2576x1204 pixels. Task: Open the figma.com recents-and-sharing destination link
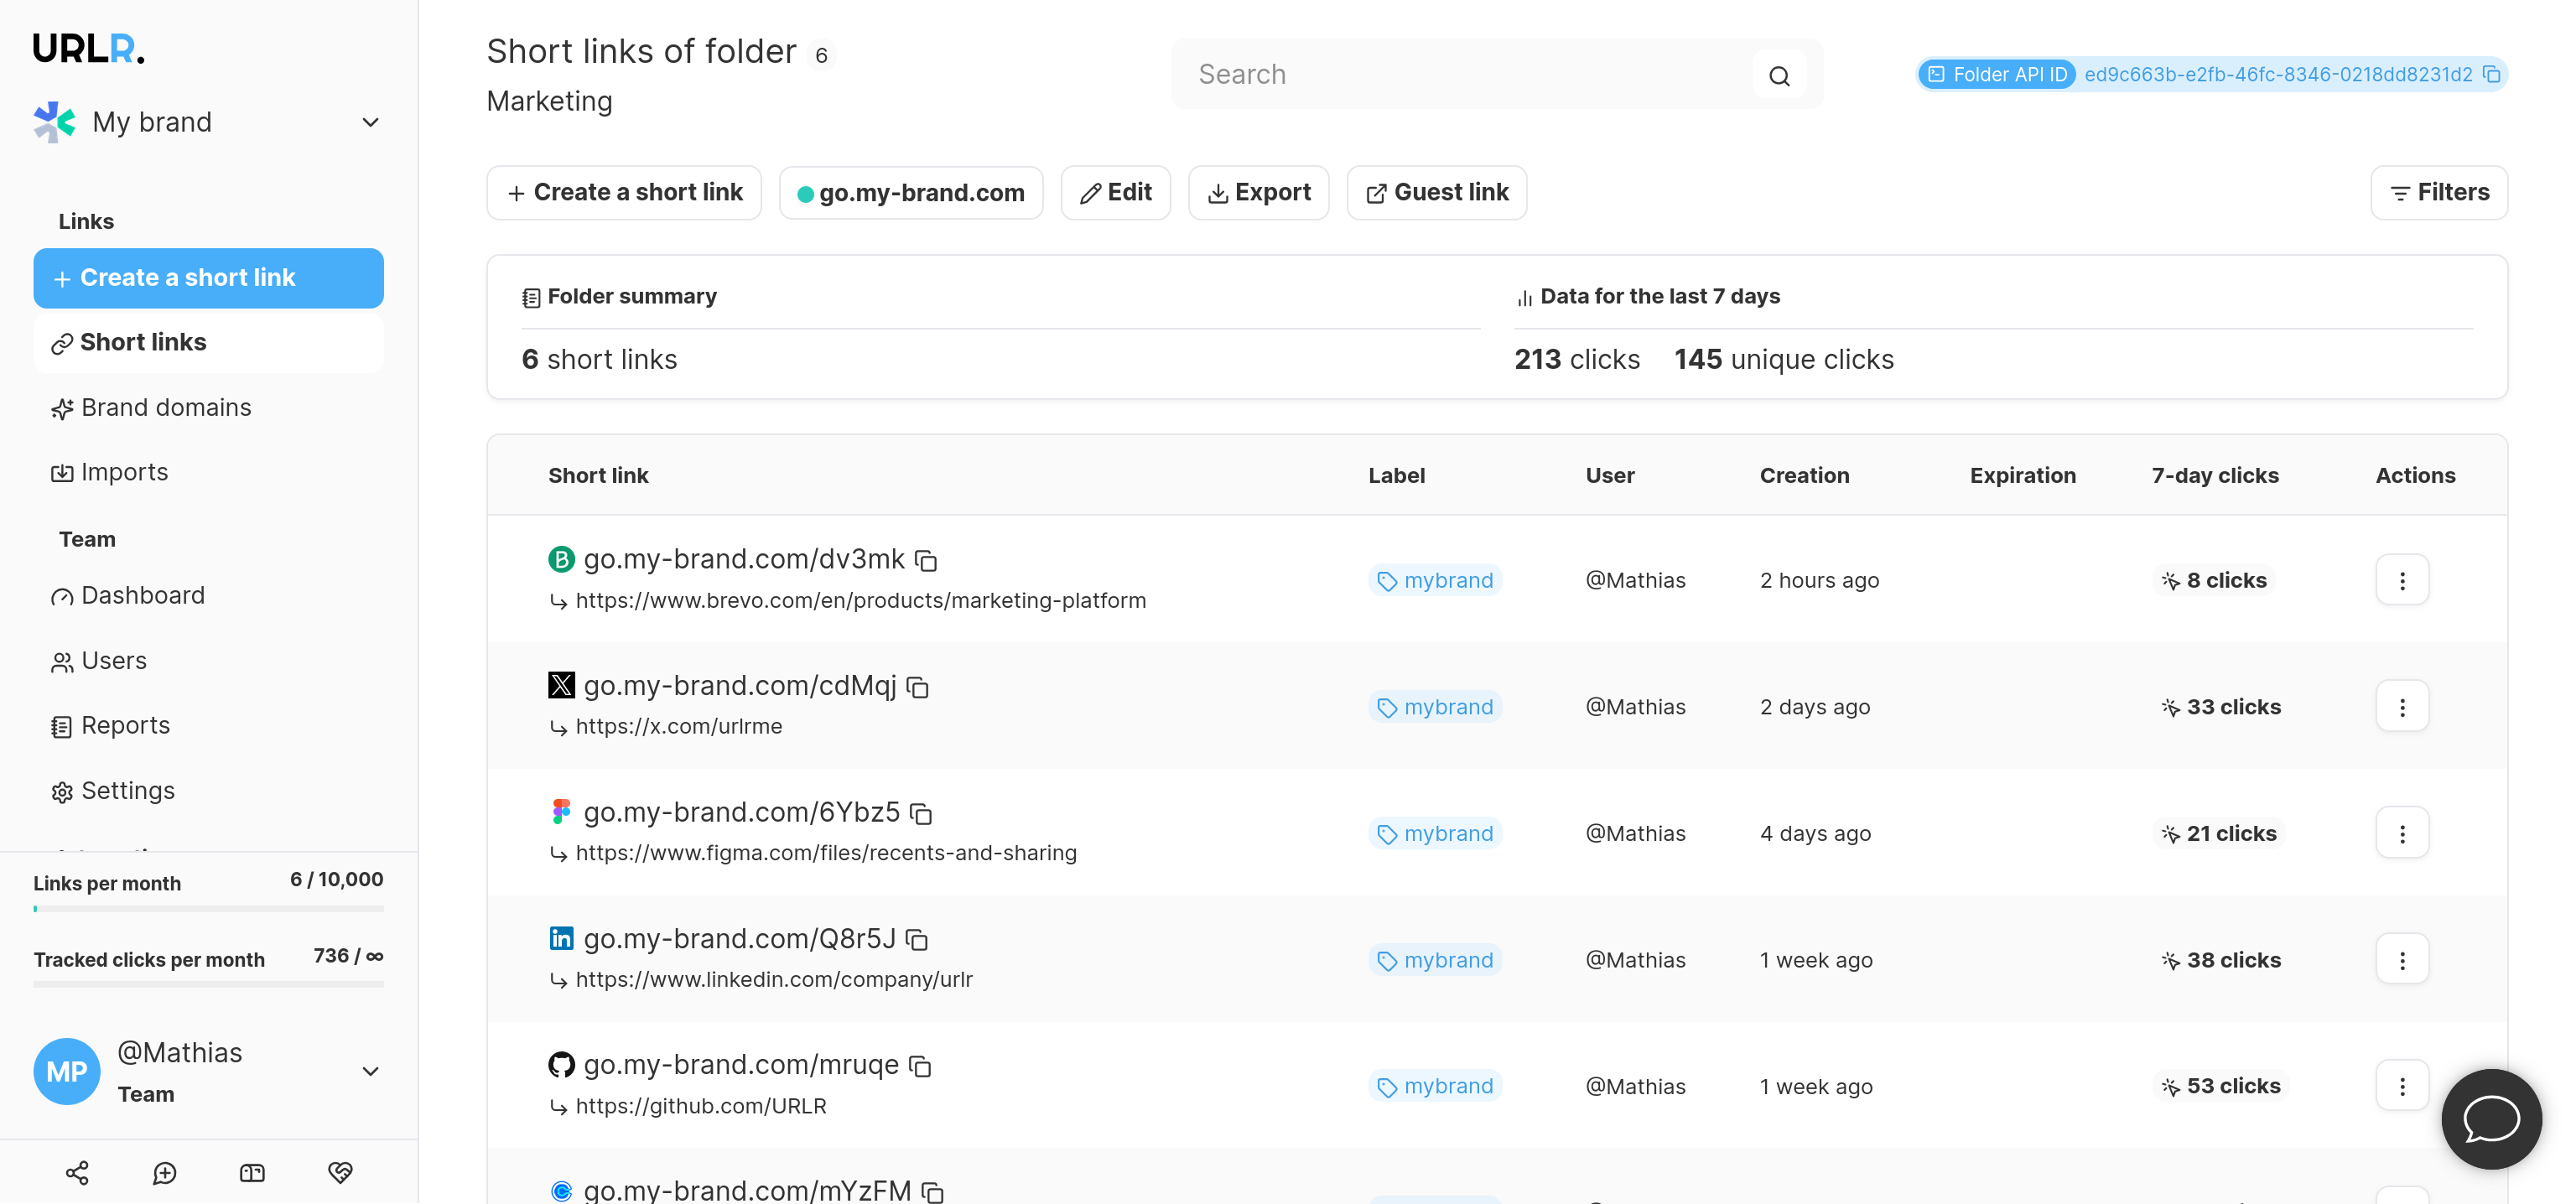tap(826, 853)
